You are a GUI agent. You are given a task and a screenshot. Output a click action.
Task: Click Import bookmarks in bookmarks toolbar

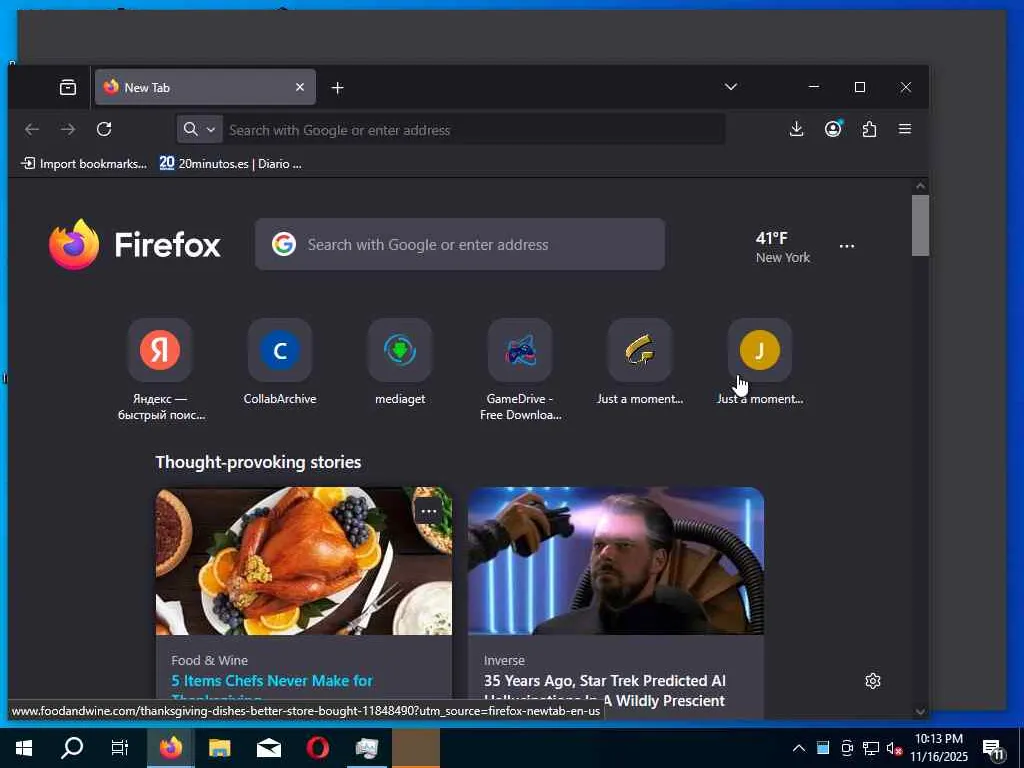[84, 164]
